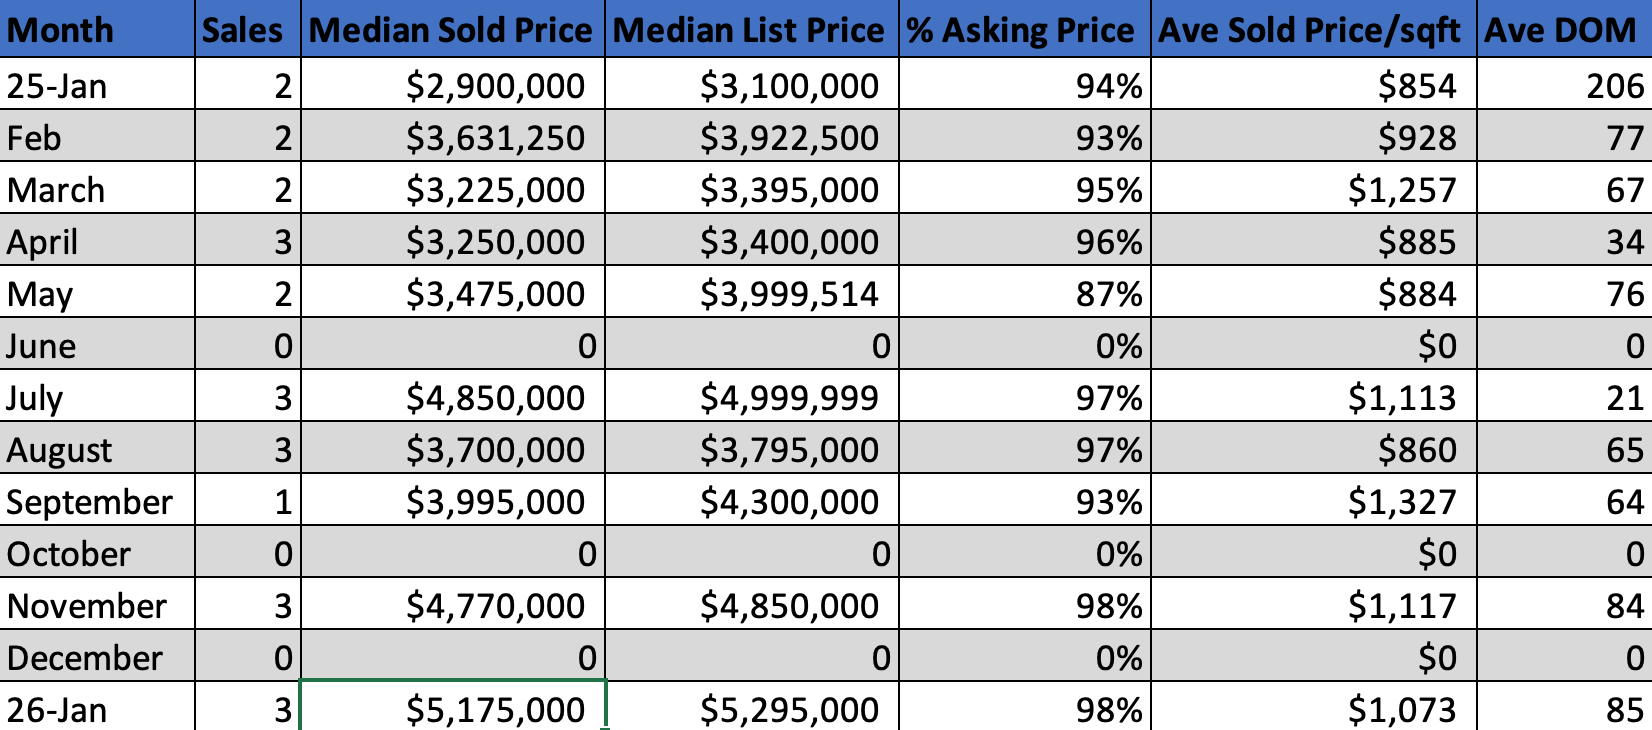Click the Median Sold Price header
This screenshot has width=1652, height=730.
point(452,30)
